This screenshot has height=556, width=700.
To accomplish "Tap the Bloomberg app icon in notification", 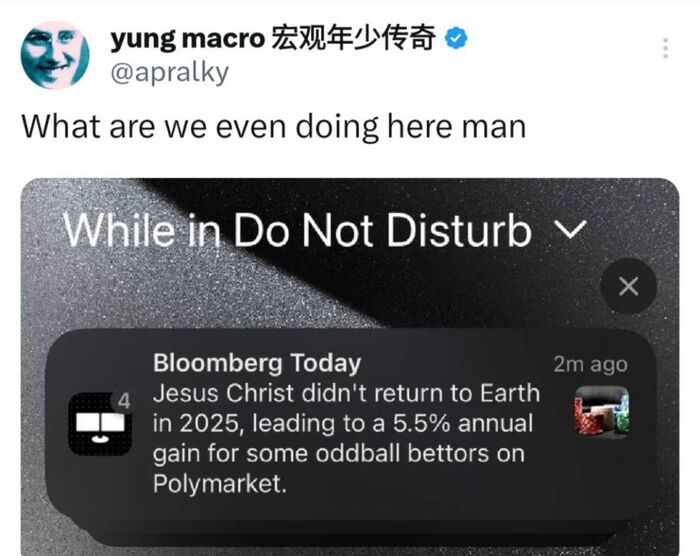I will point(100,424).
